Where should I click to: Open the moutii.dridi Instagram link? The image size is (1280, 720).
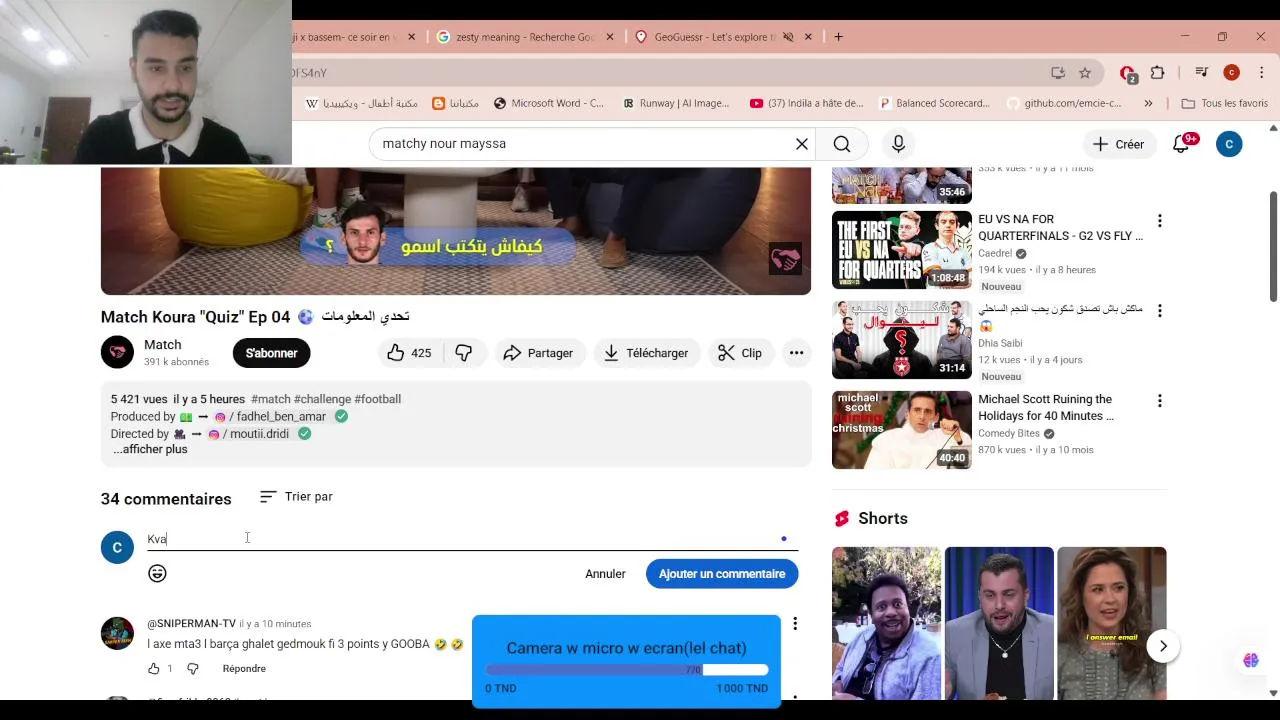[x=250, y=434]
